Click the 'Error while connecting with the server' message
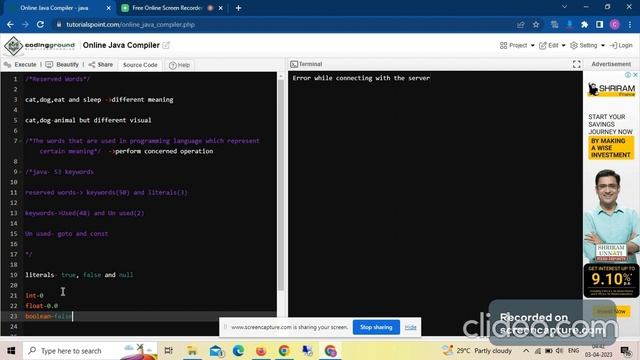The width and height of the screenshot is (640, 360). coord(361,78)
